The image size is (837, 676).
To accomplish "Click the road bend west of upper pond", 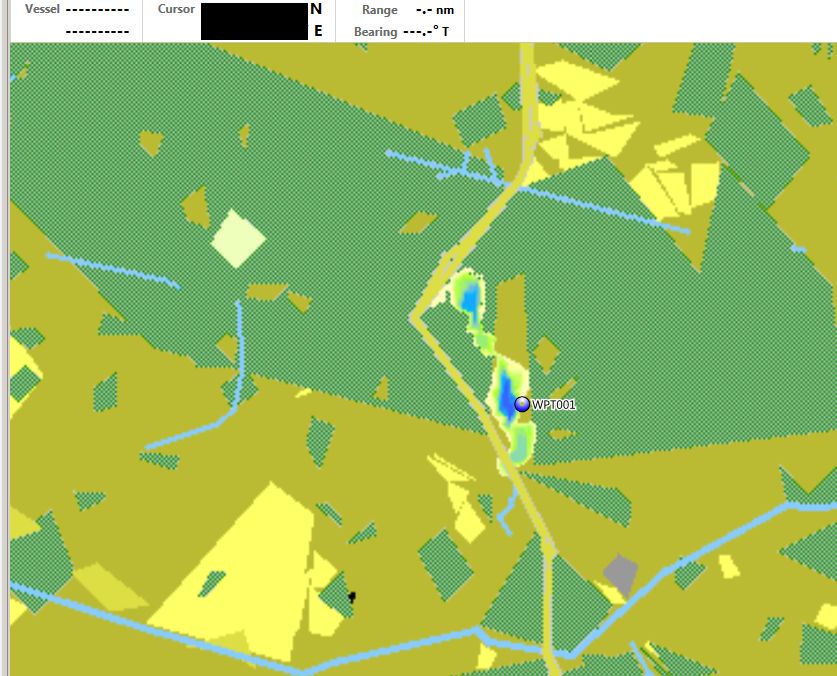I will [414, 316].
